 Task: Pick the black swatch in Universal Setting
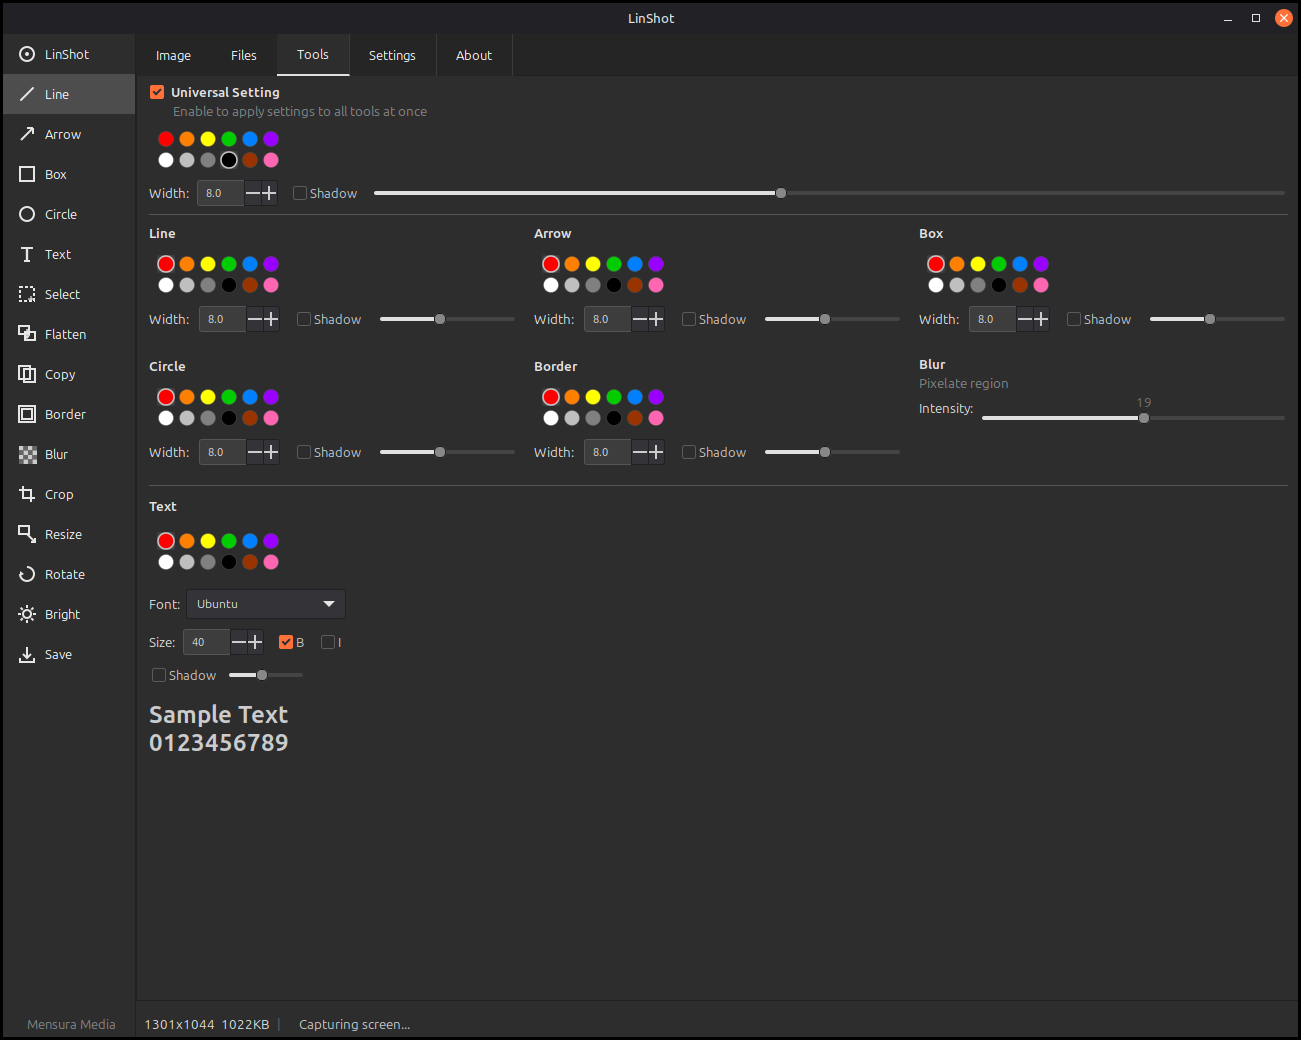[229, 160]
